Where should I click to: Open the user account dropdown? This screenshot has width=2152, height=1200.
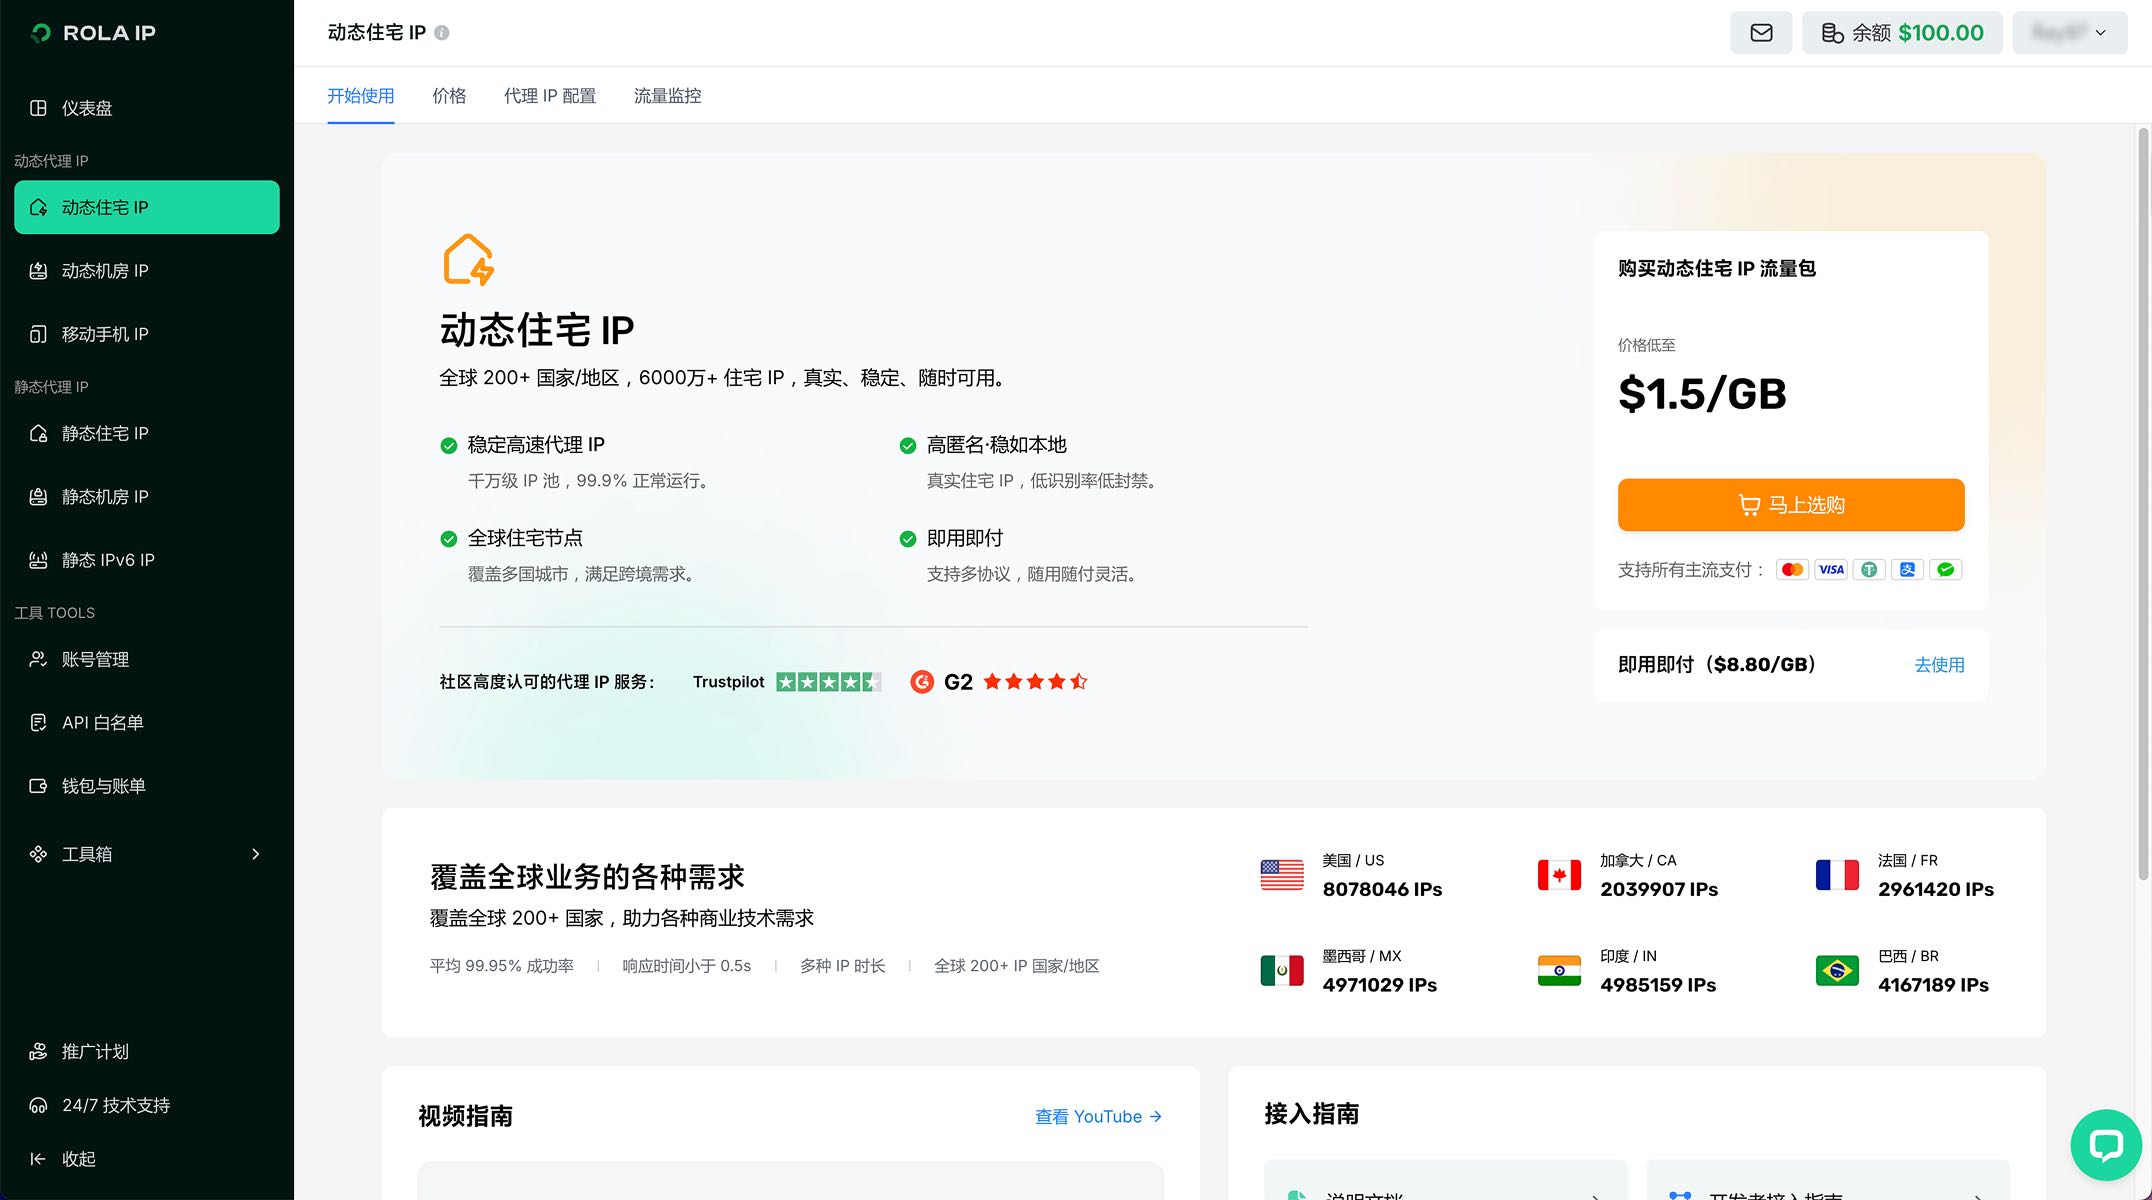pos(2069,33)
